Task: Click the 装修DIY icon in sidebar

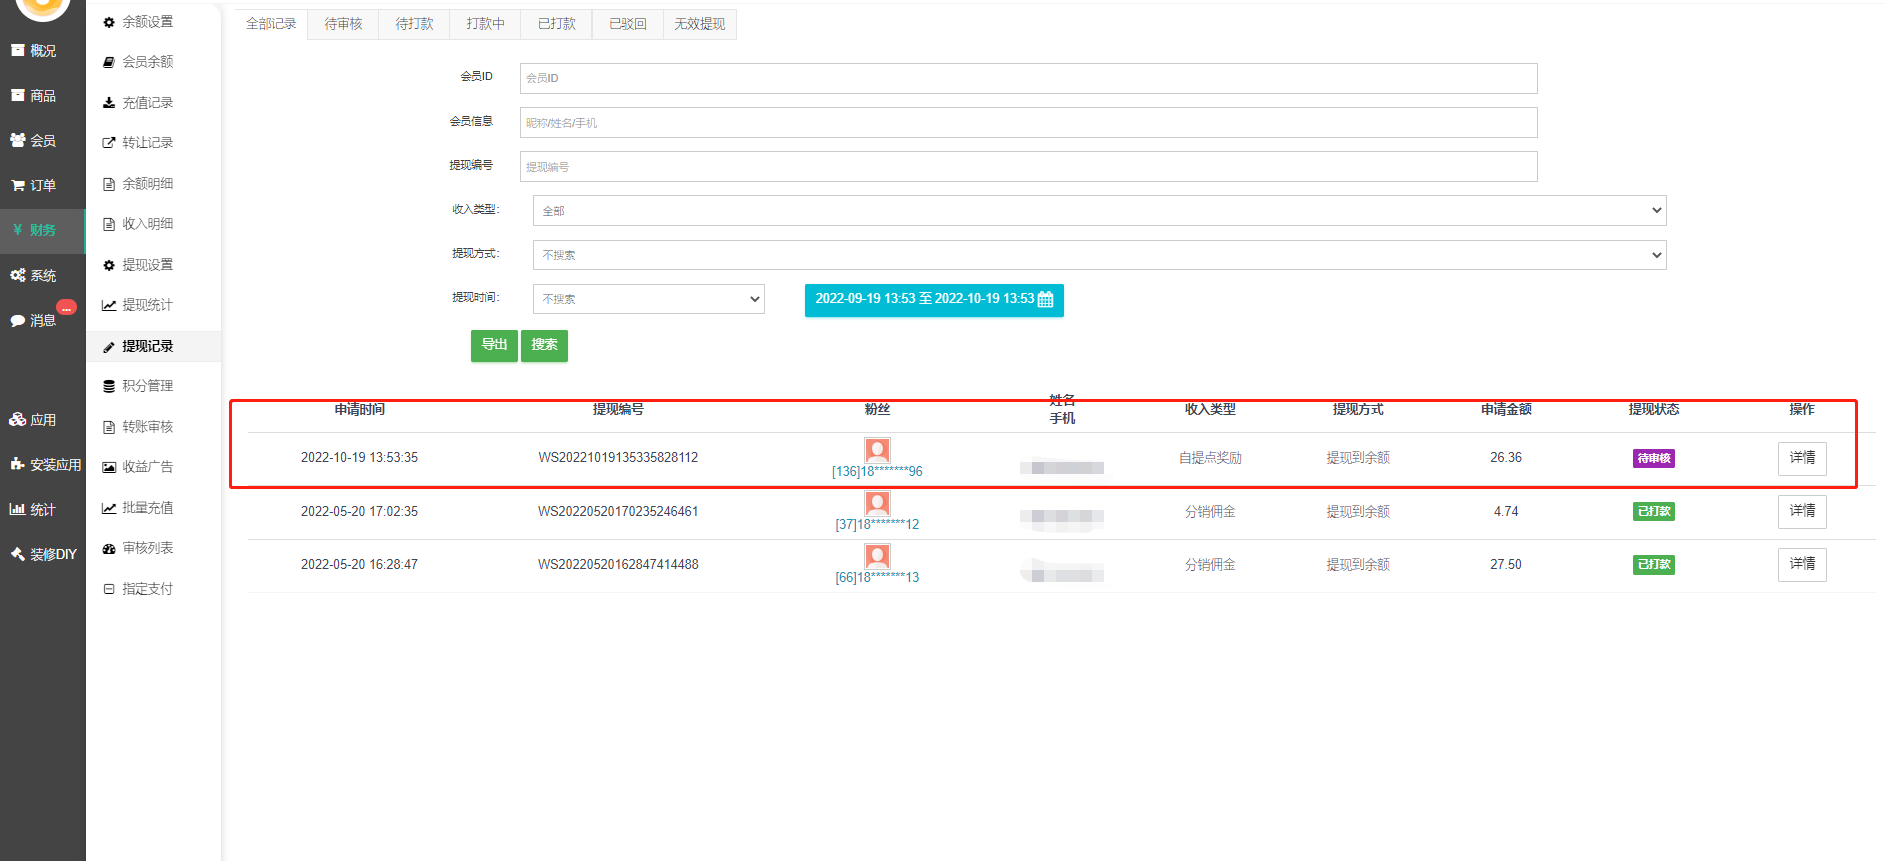Action: click(x=17, y=554)
